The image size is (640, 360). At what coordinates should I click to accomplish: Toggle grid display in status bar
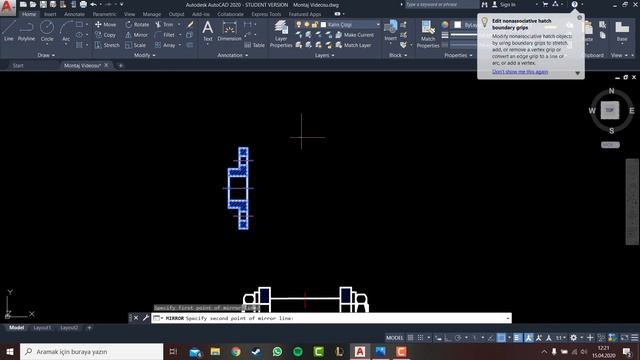point(410,338)
